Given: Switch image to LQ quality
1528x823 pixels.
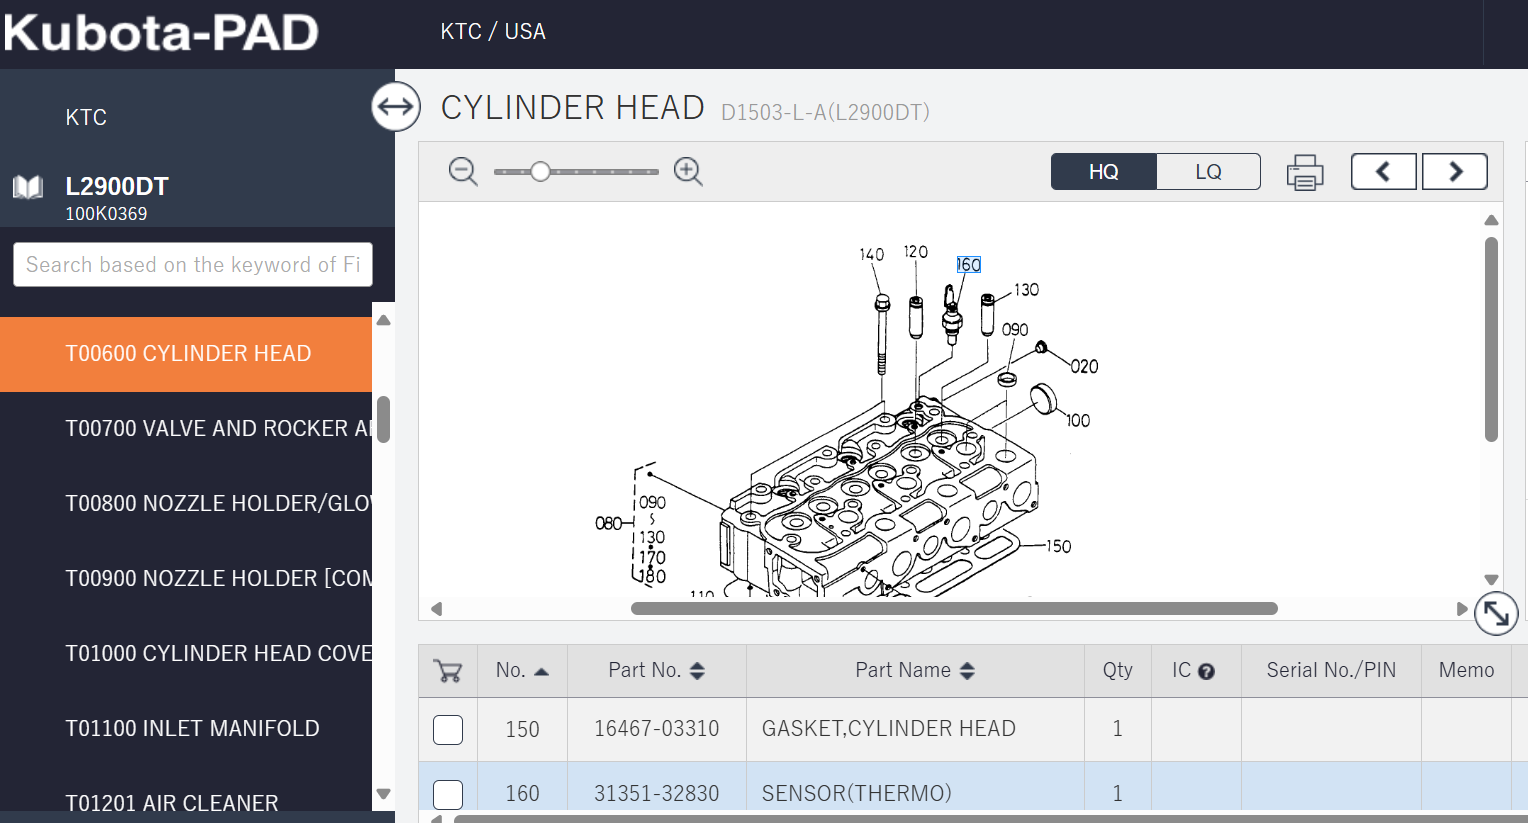Looking at the screenshot, I should (1208, 172).
